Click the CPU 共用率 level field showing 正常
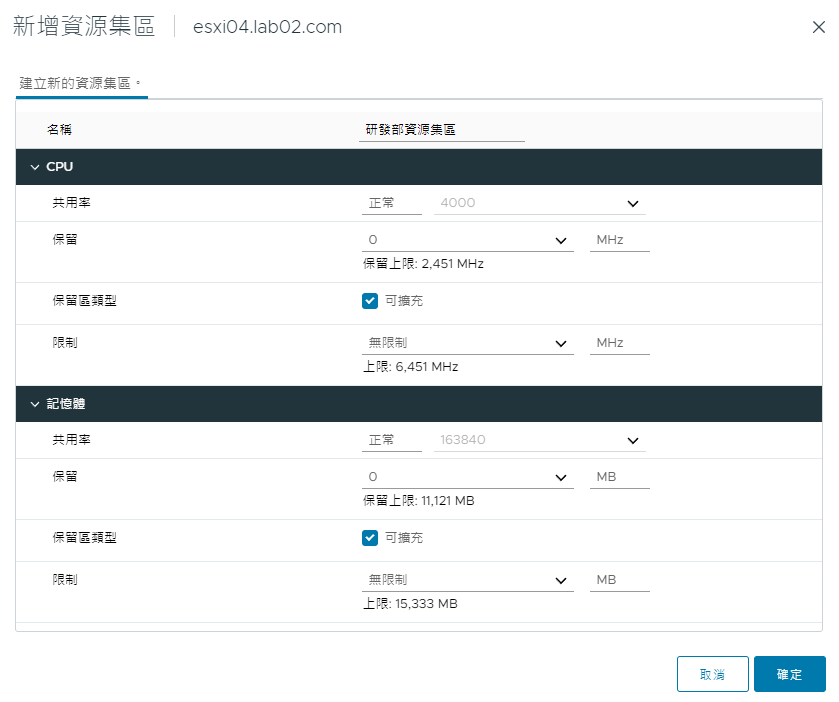 392,203
